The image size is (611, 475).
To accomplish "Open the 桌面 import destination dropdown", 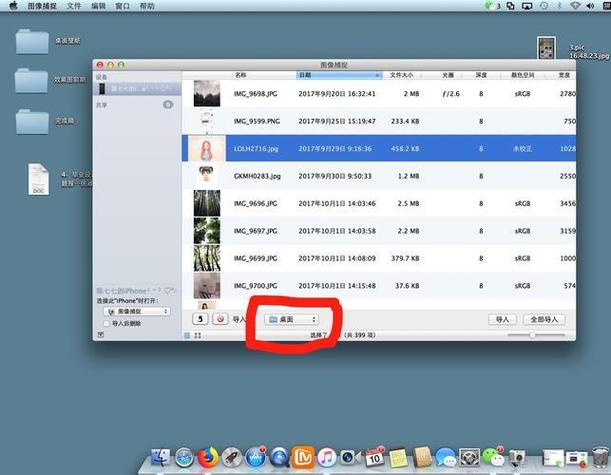I will pyautogui.click(x=290, y=319).
